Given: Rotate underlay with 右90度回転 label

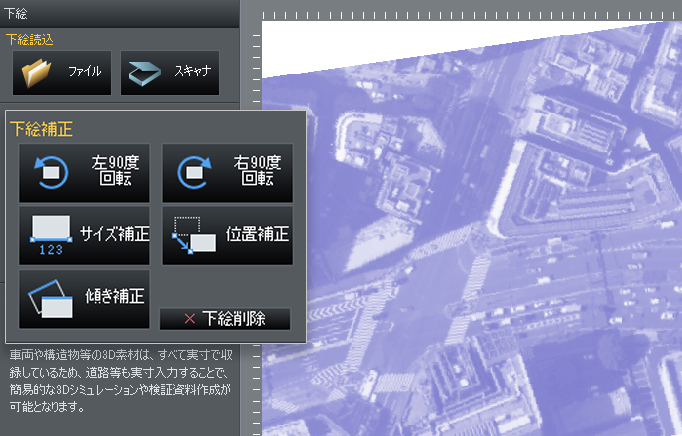Looking at the screenshot, I should pyautogui.click(x=257, y=171).
